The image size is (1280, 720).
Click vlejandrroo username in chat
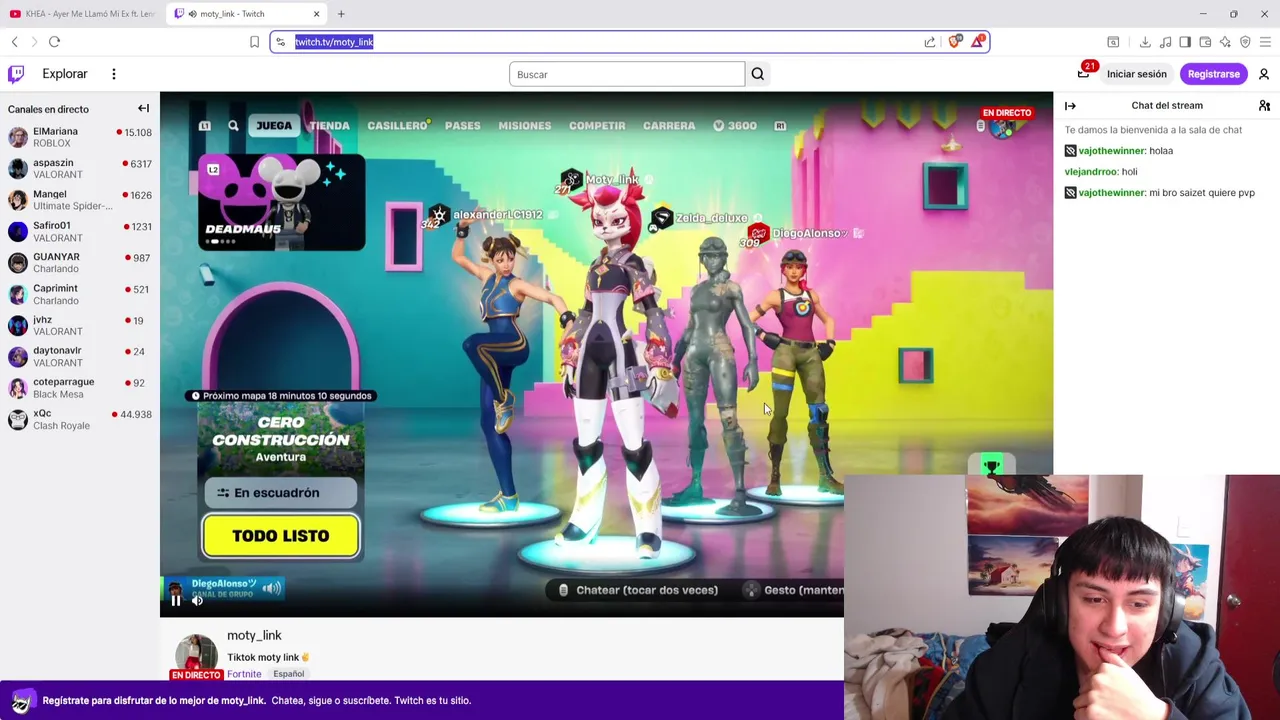1090,172
